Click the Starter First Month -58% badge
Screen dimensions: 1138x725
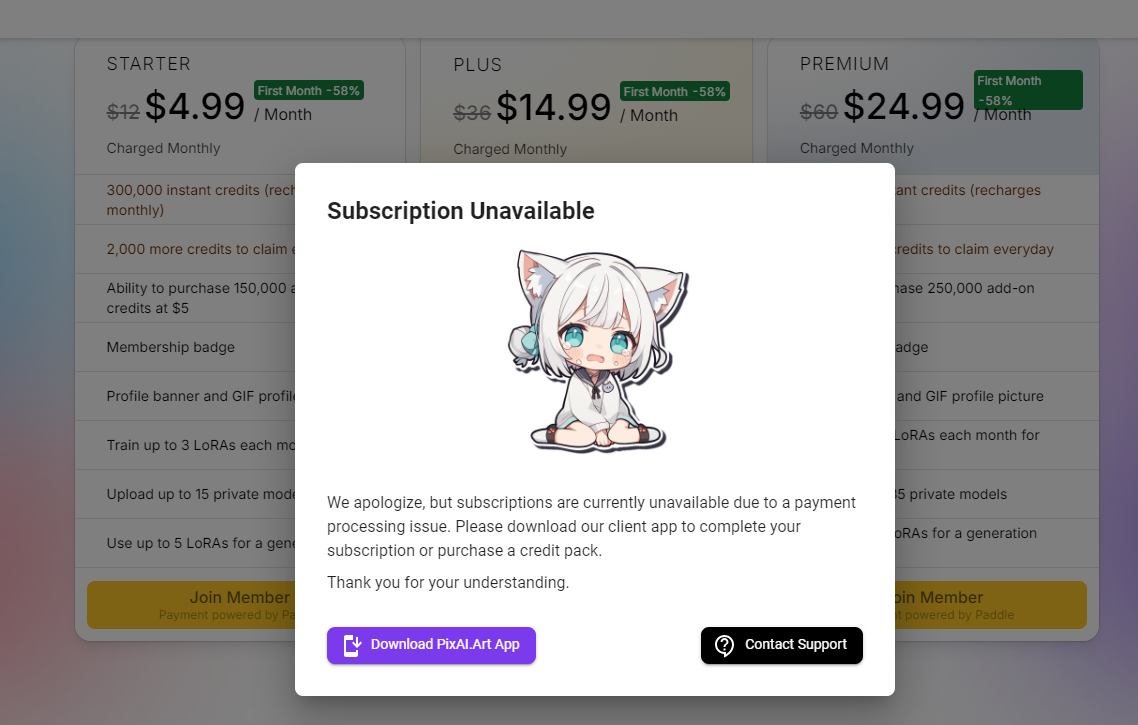[308, 91]
